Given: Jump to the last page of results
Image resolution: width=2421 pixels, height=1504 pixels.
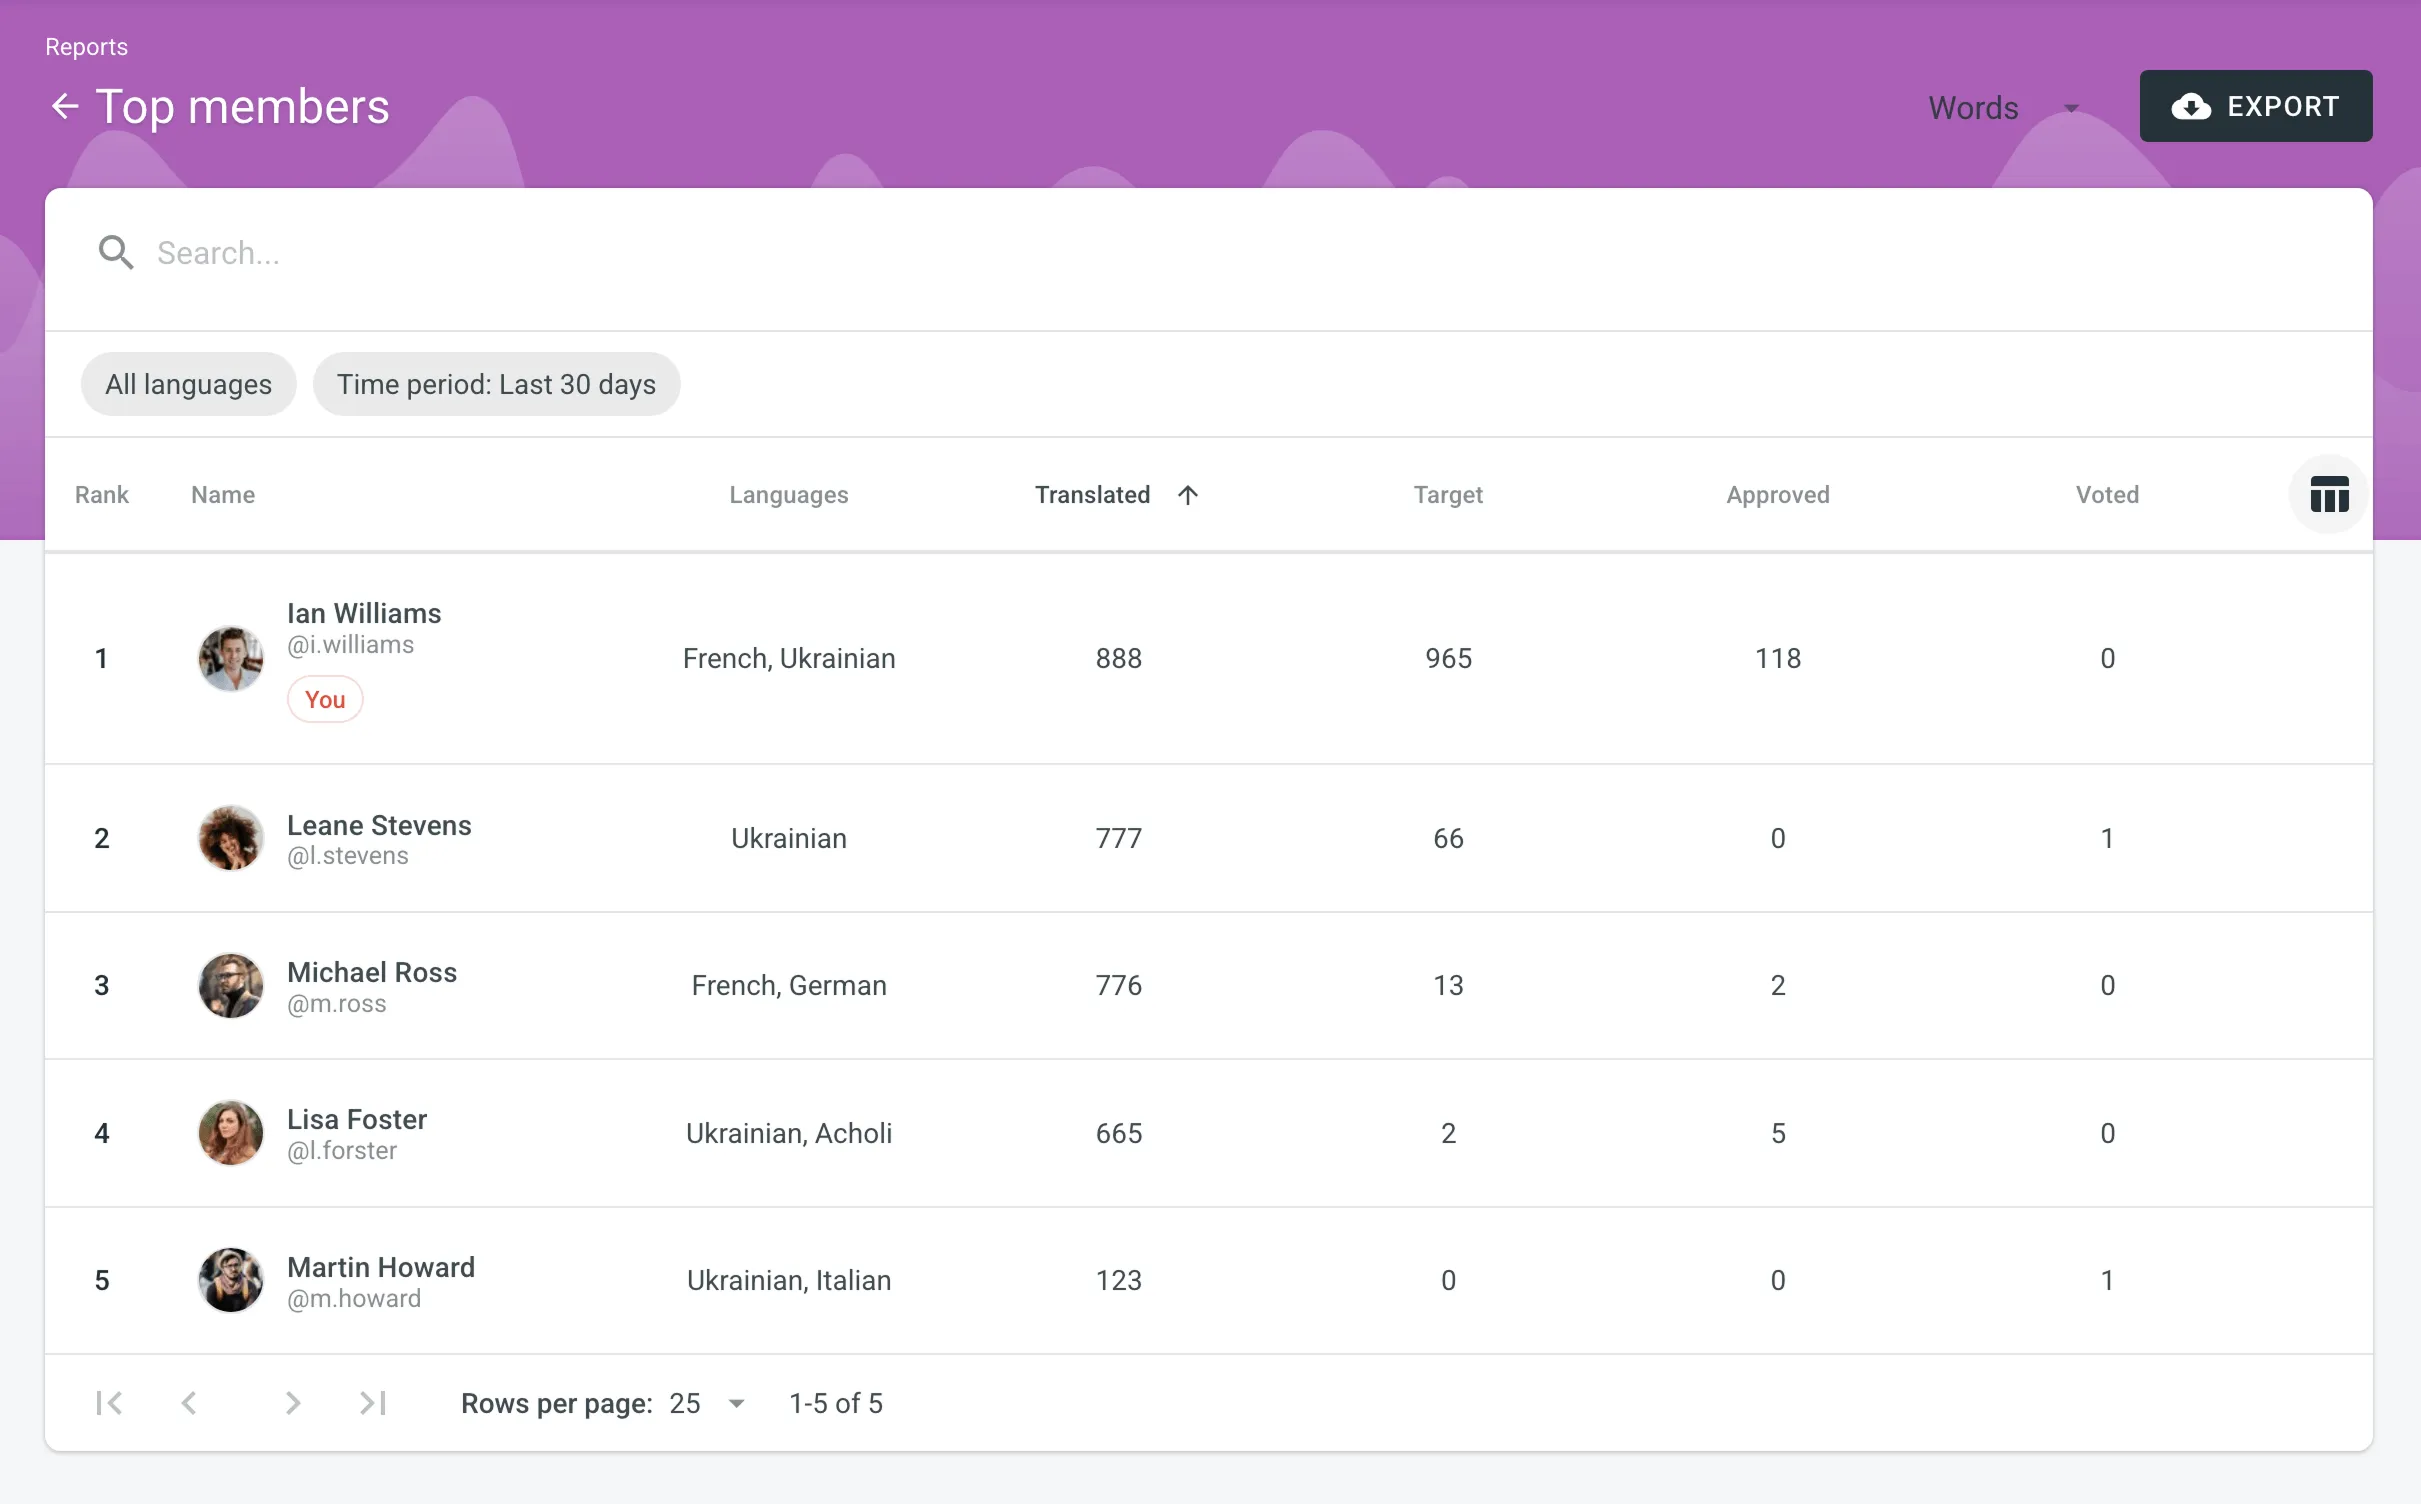Looking at the screenshot, I should coord(373,1403).
